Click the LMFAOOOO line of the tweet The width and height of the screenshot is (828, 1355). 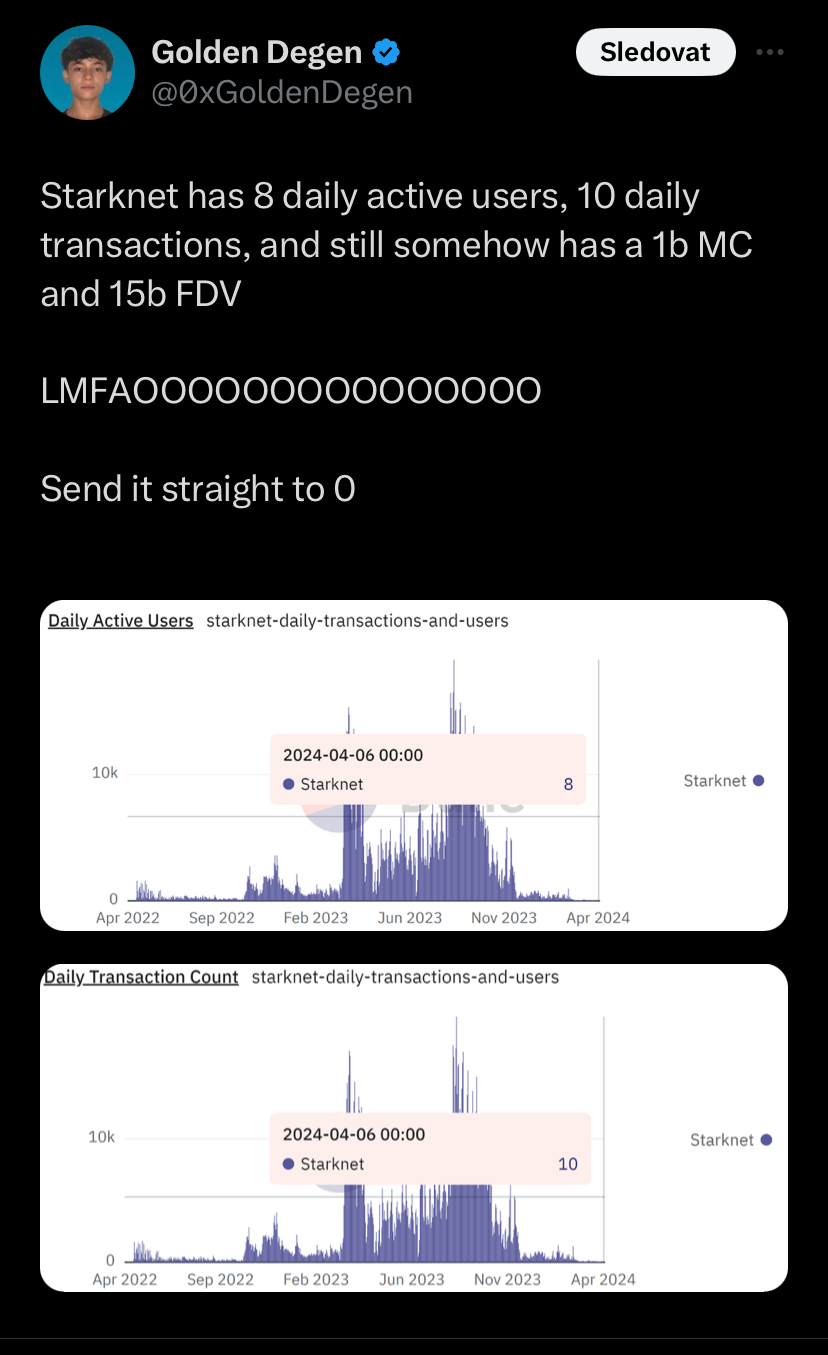291,391
